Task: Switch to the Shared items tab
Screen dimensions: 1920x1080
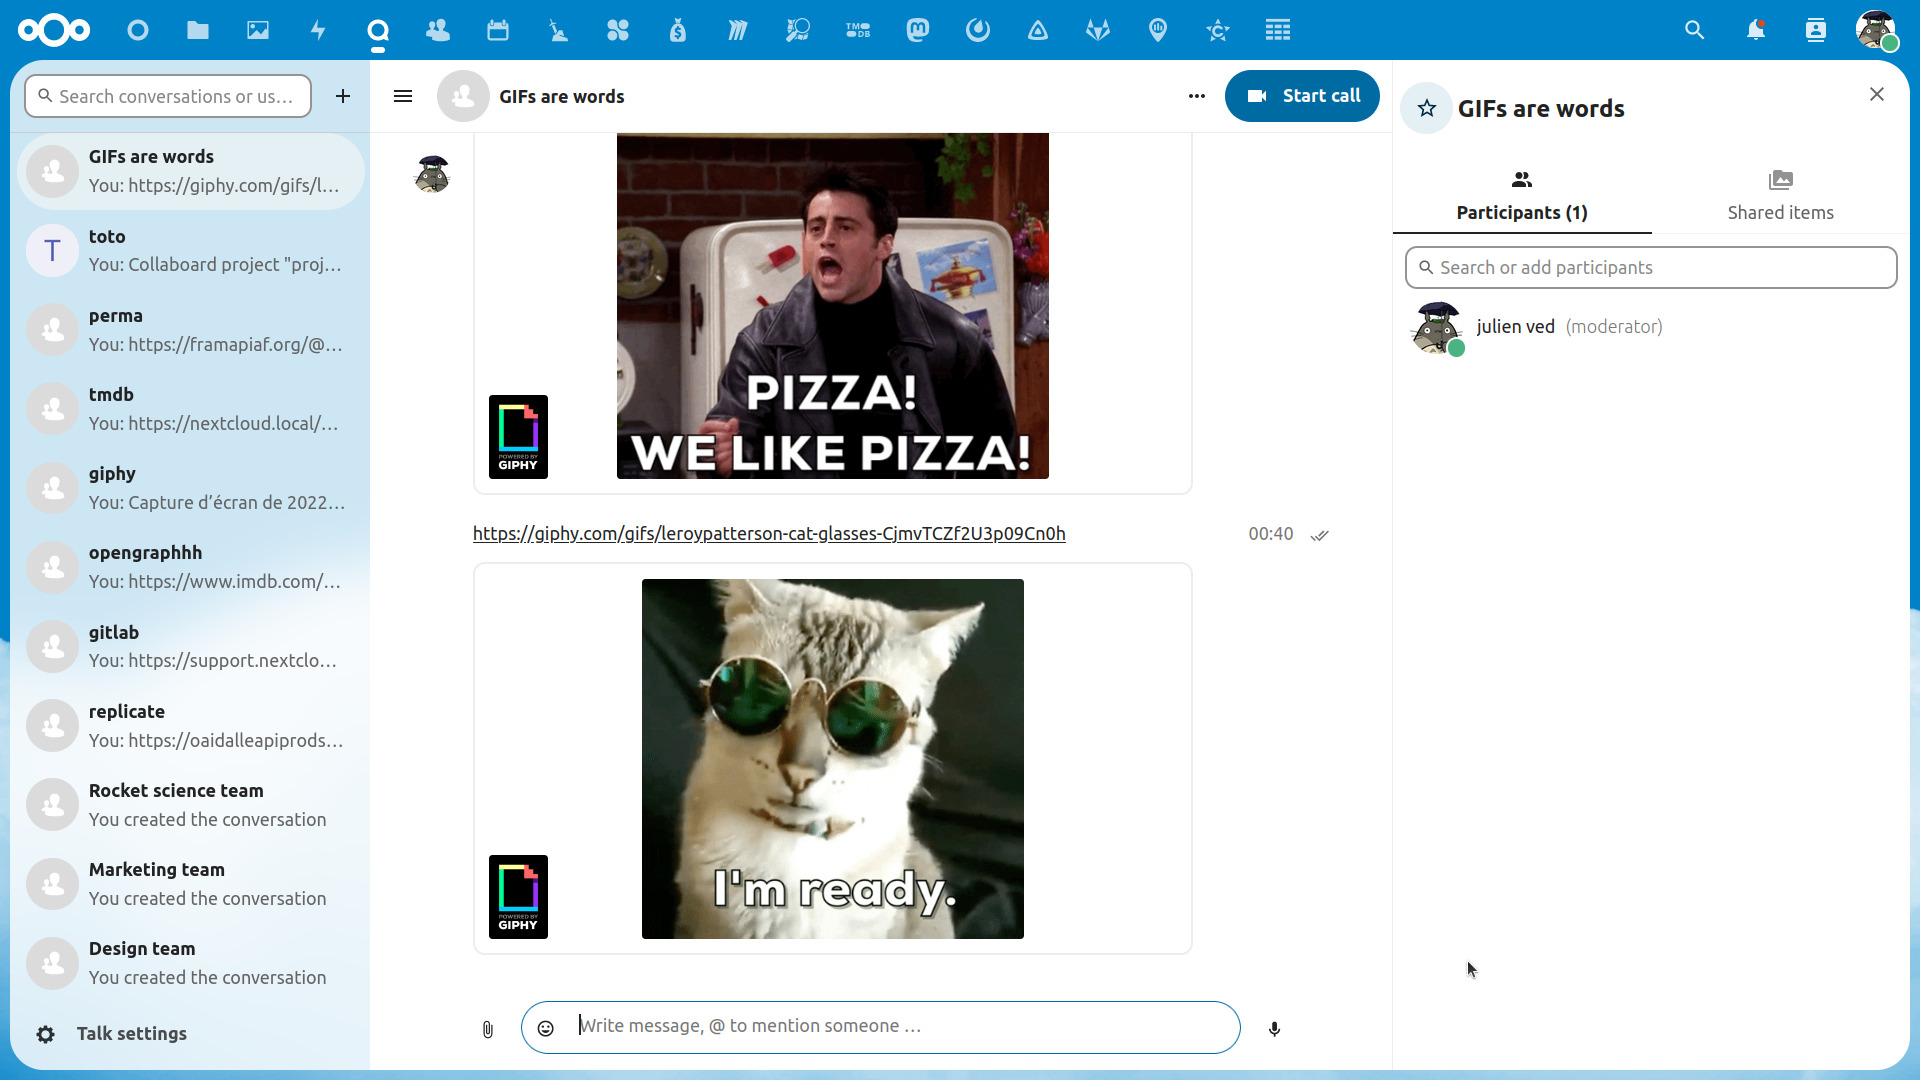Action: tap(1780, 196)
